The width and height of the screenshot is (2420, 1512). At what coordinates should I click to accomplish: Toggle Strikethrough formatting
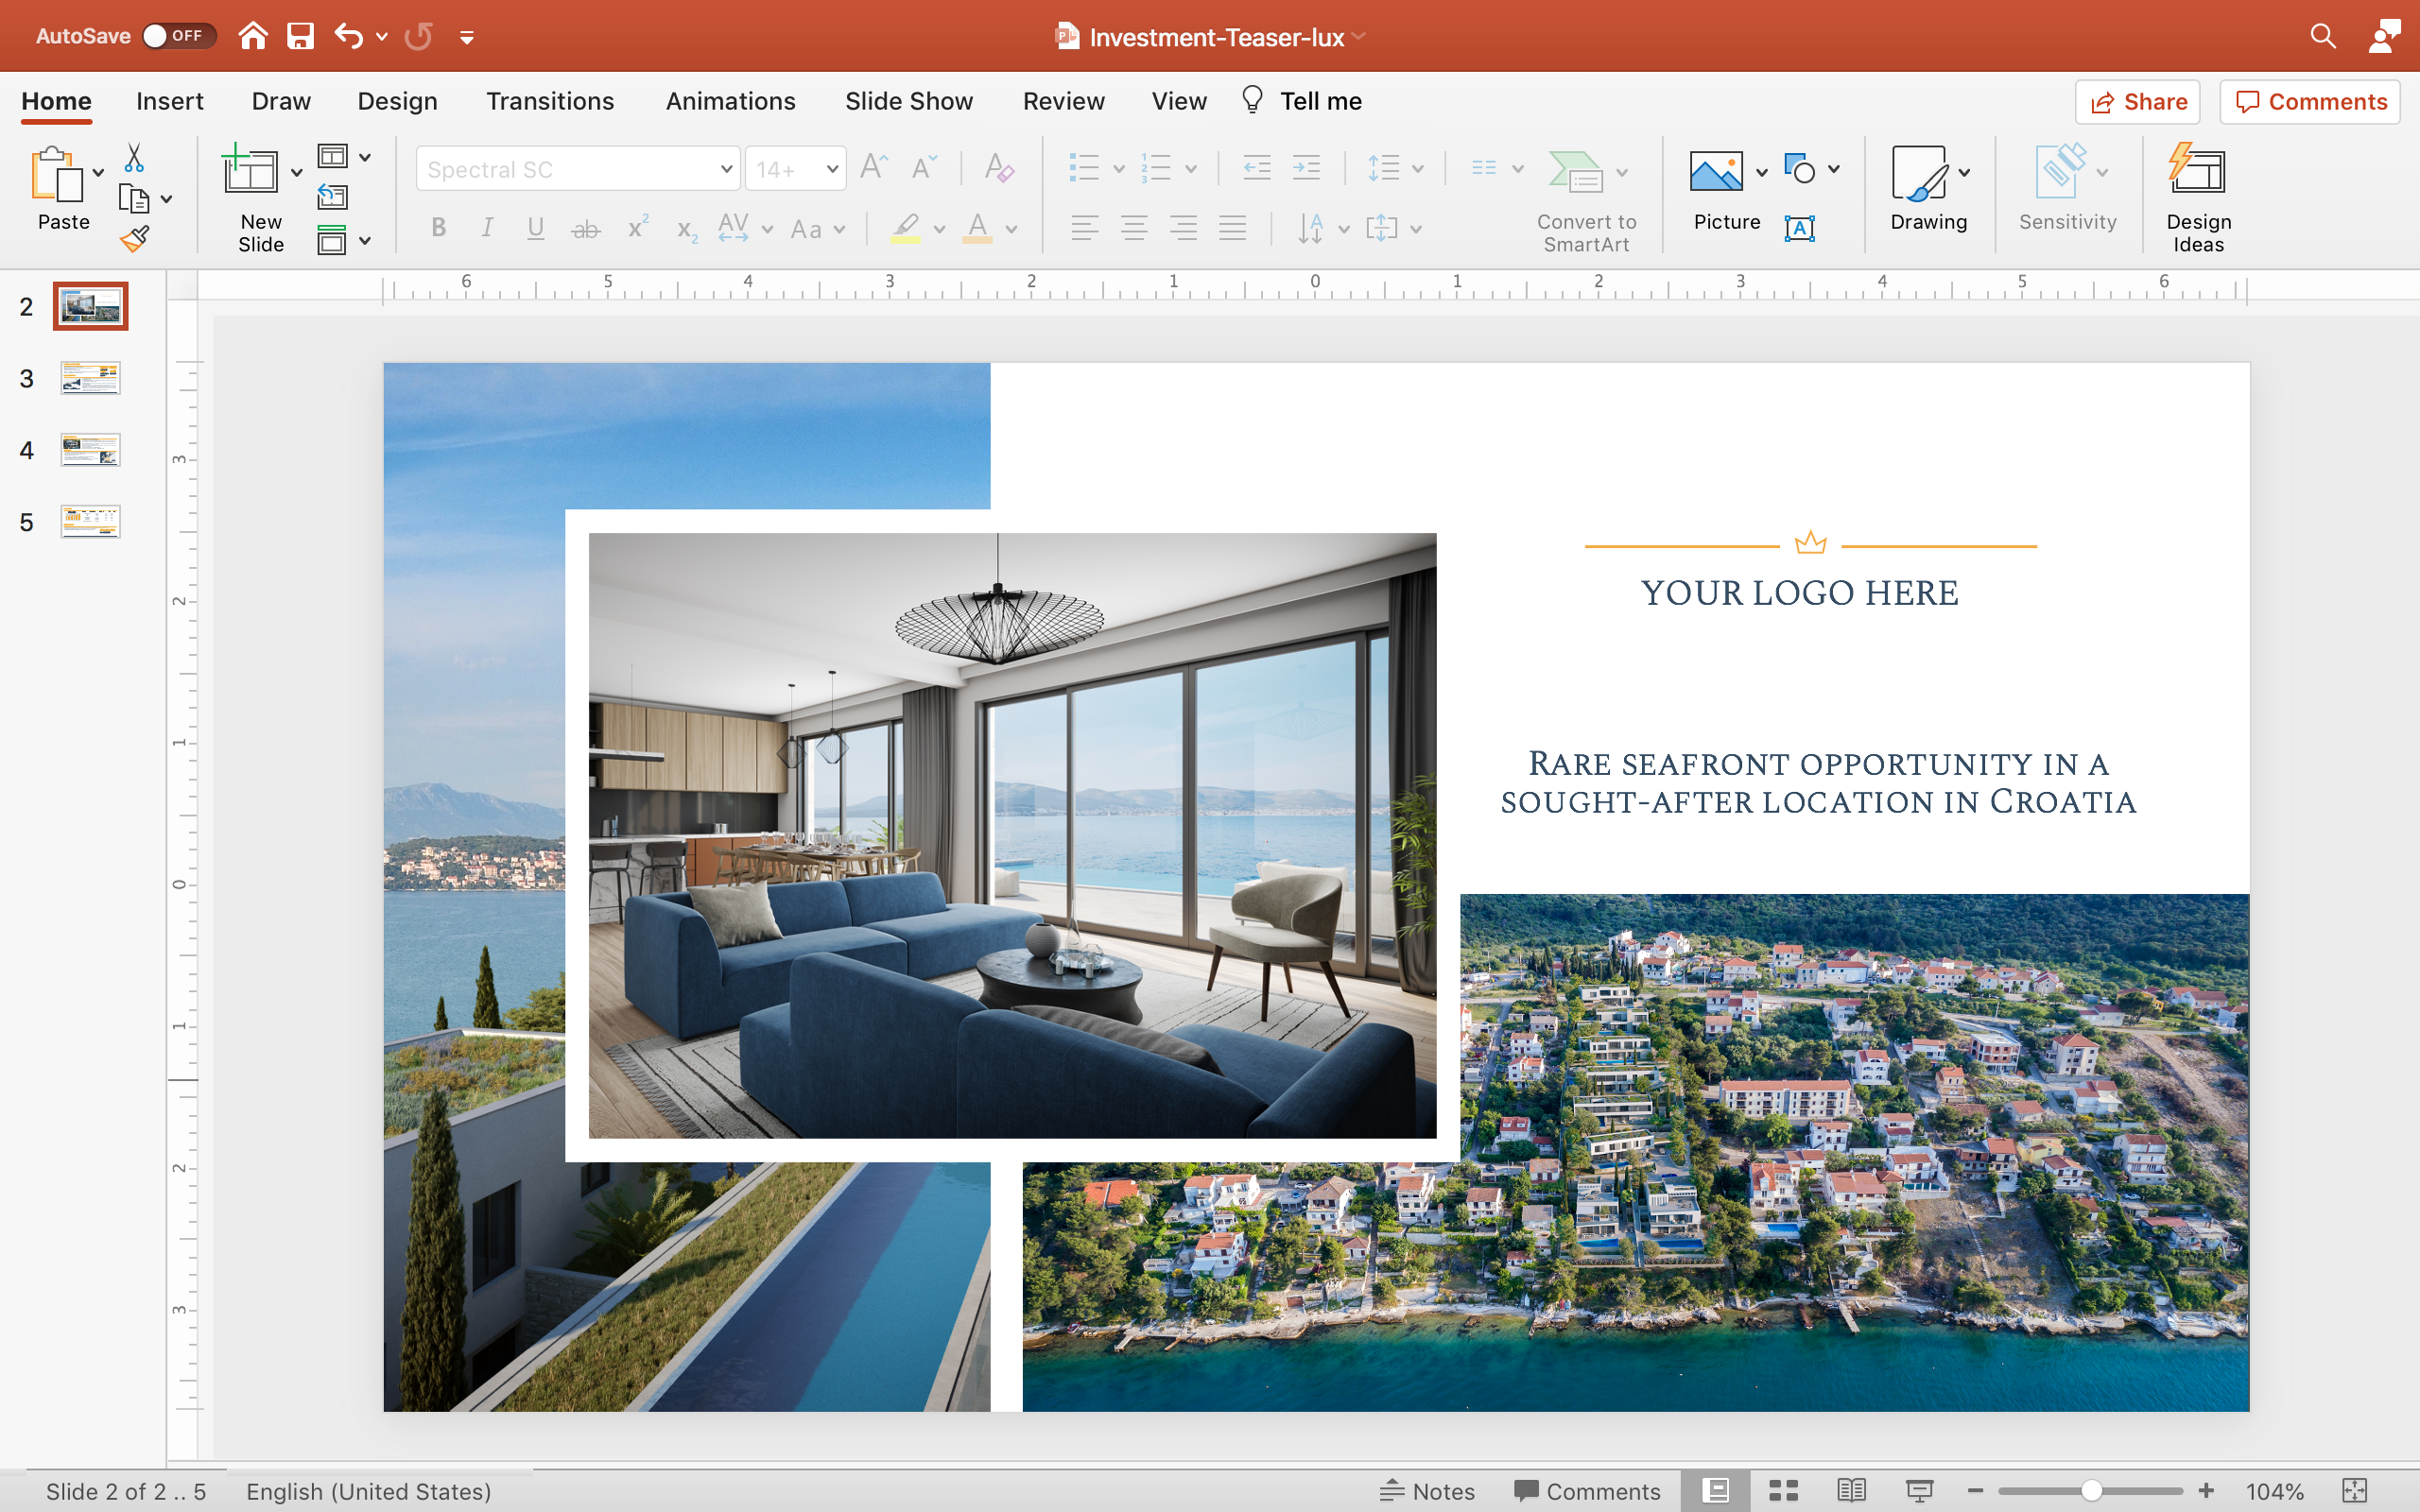586,229
